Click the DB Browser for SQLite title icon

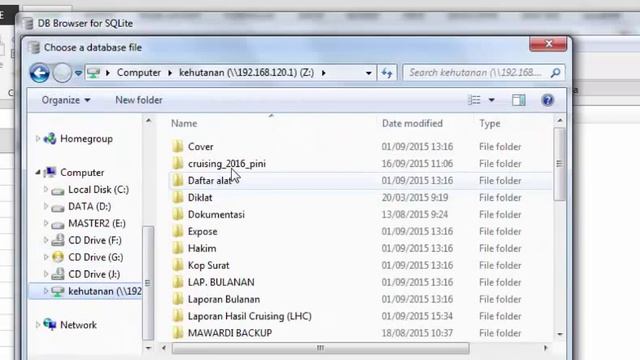pyautogui.click(x=28, y=23)
